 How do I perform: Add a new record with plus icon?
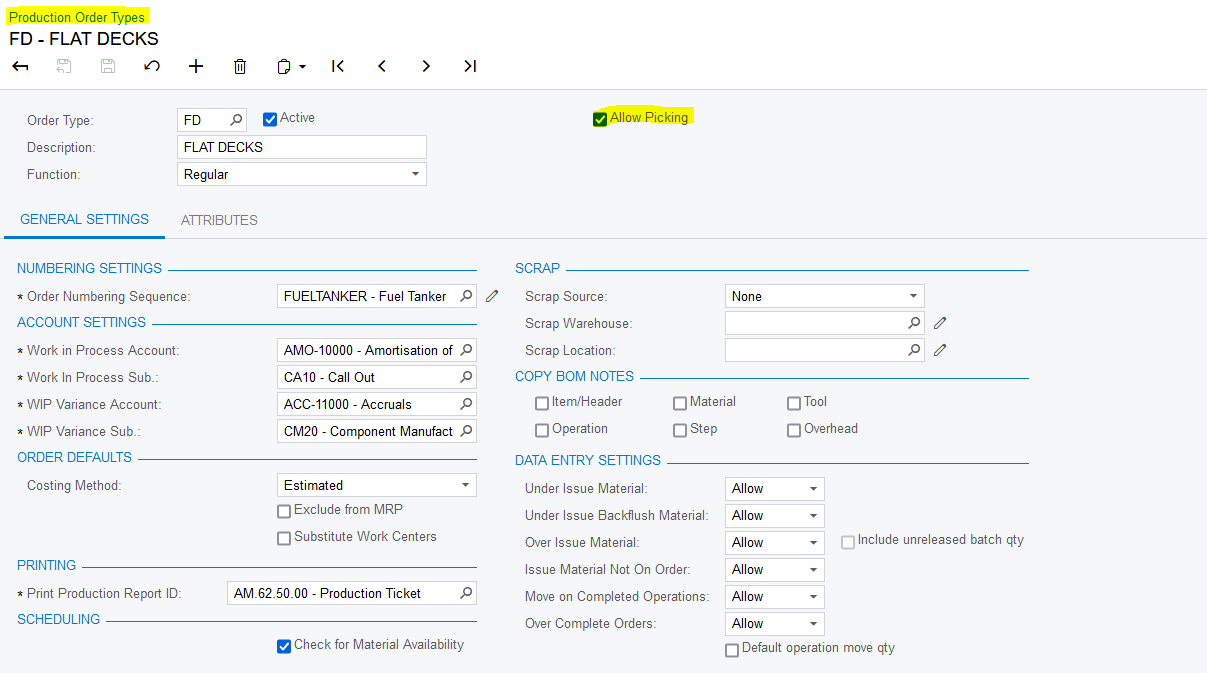(x=196, y=66)
